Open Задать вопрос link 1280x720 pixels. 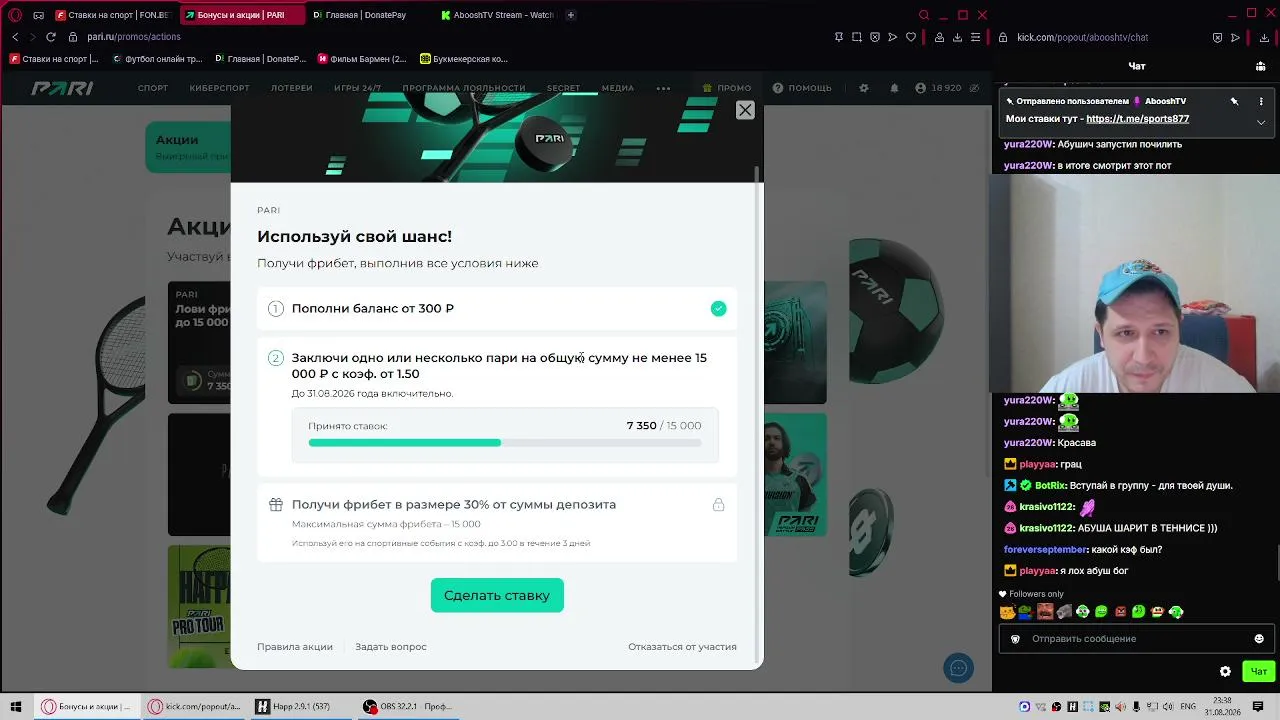coord(391,647)
